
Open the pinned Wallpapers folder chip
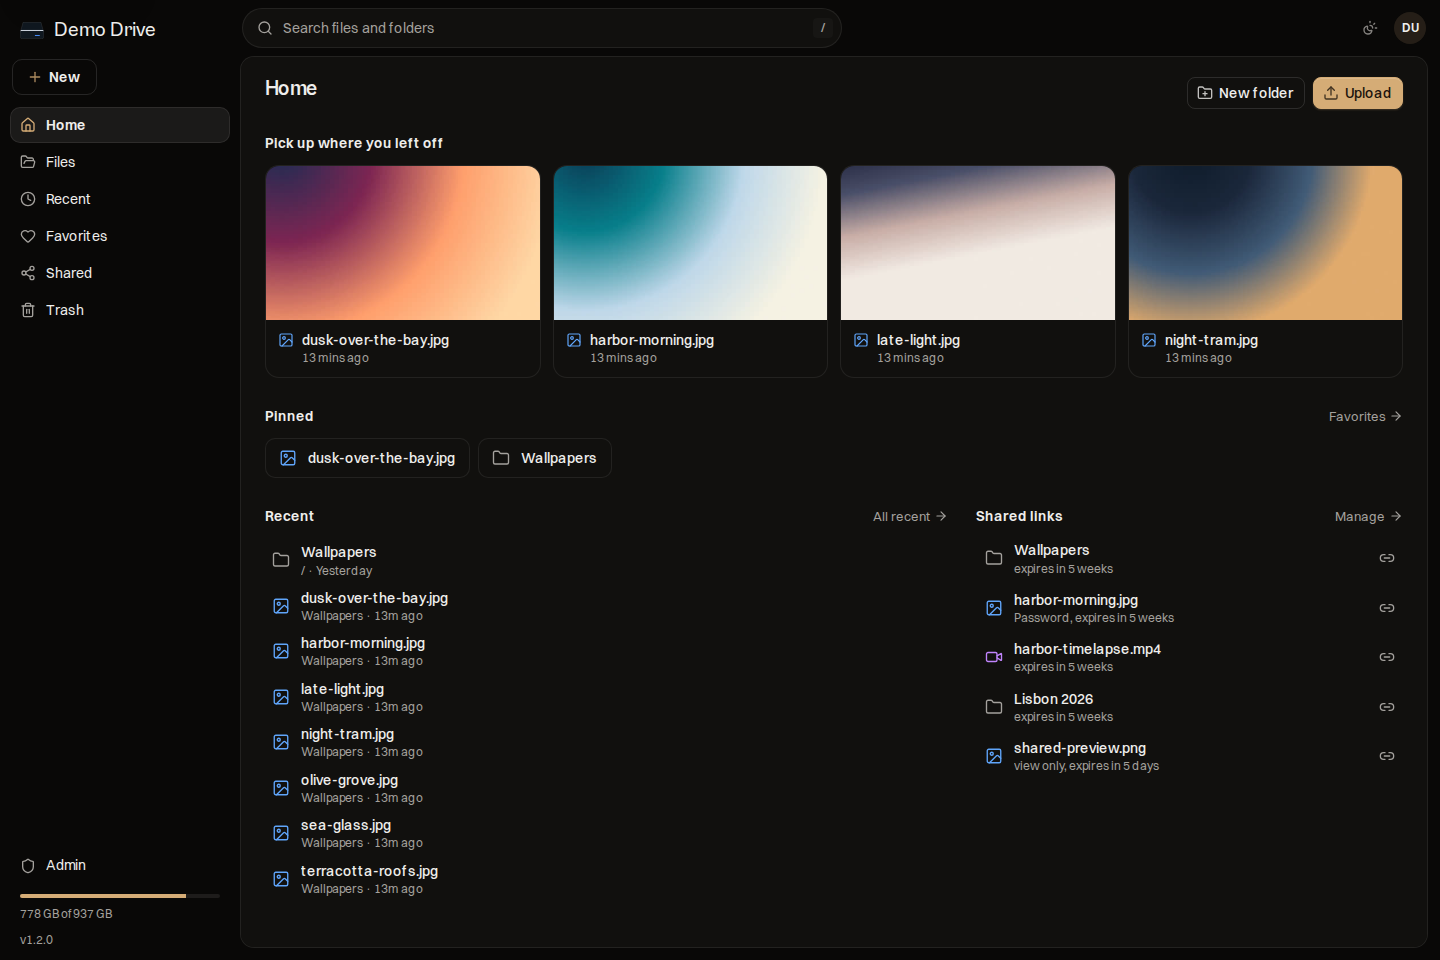(x=545, y=458)
